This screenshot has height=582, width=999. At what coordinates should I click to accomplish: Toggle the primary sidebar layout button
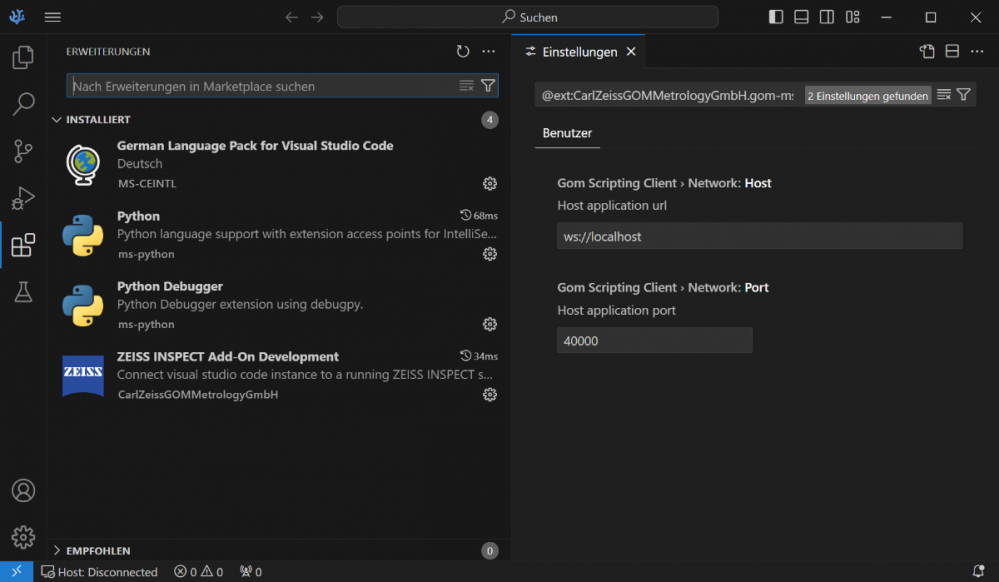coord(776,17)
